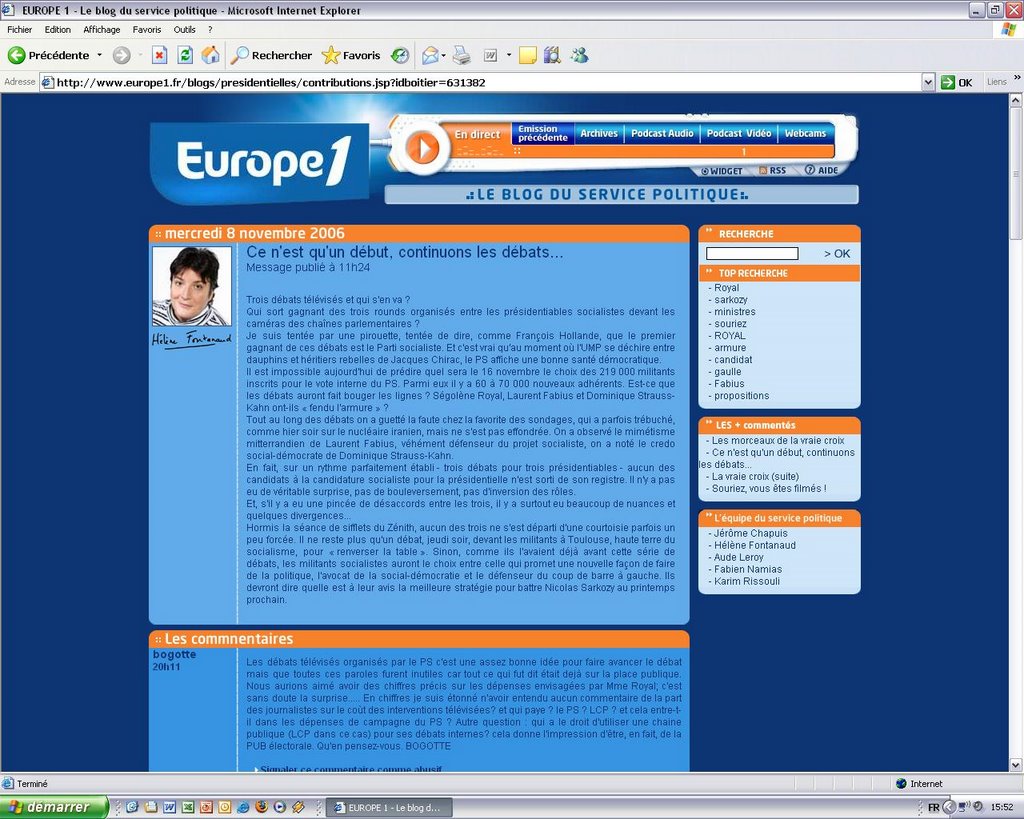Click the vertical scrollbar down arrow

(x=1016, y=765)
